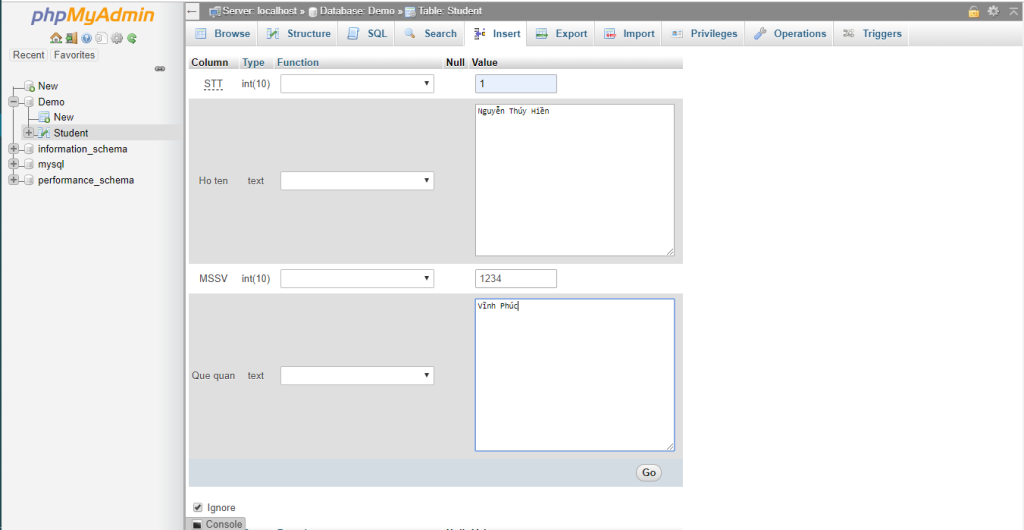This screenshot has height=530, width=1024.
Task: Click the Console icon at bottom
Action: 197,525
